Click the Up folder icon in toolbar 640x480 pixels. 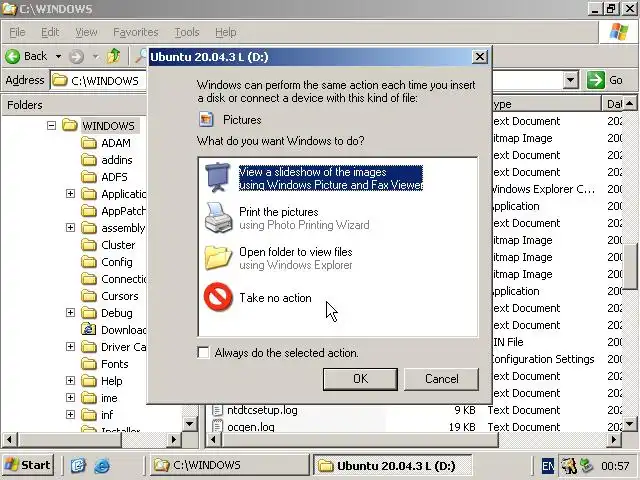point(113,56)
